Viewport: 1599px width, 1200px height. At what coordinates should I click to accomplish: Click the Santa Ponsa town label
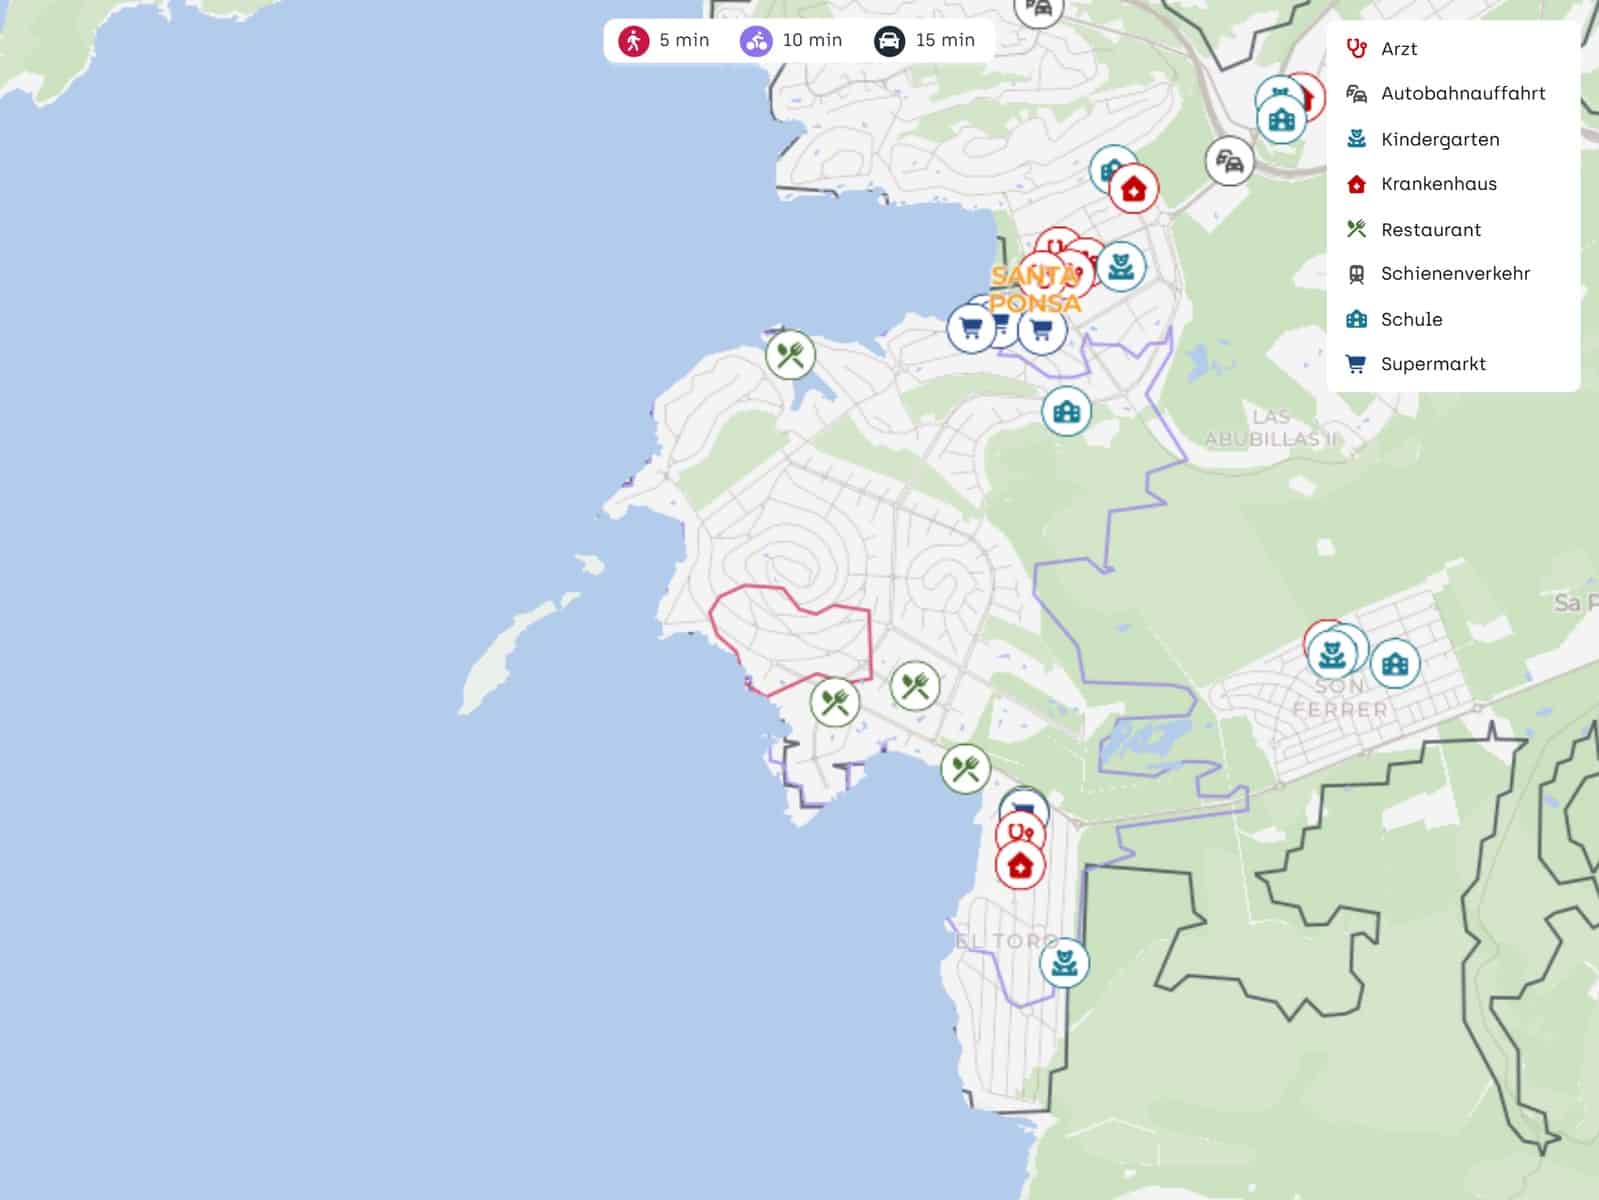click(1035, 289)
